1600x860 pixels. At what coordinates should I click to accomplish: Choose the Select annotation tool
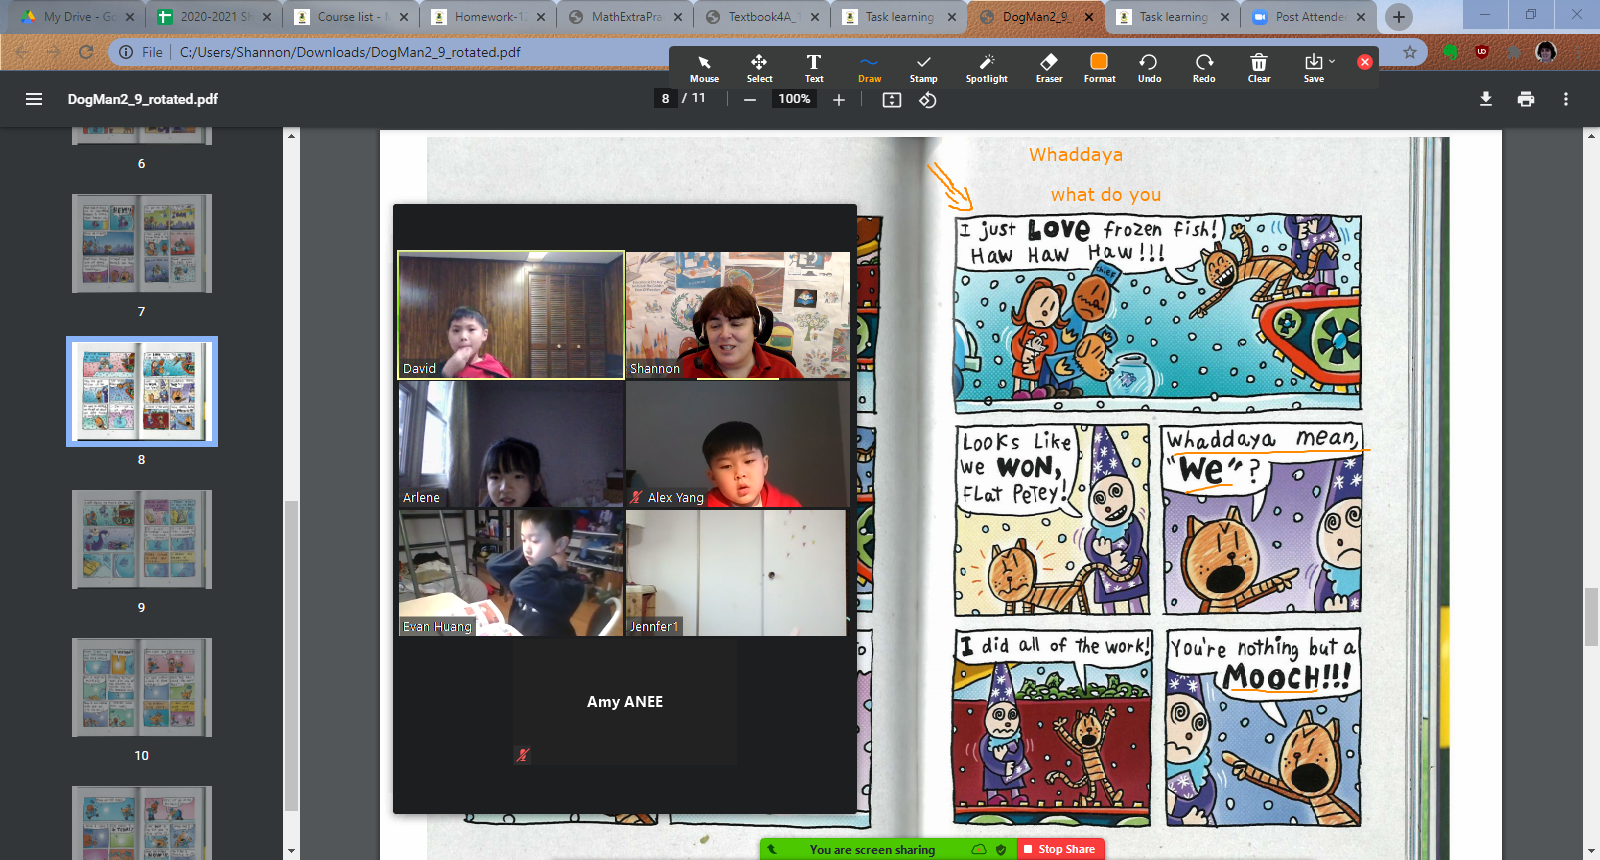759,68
